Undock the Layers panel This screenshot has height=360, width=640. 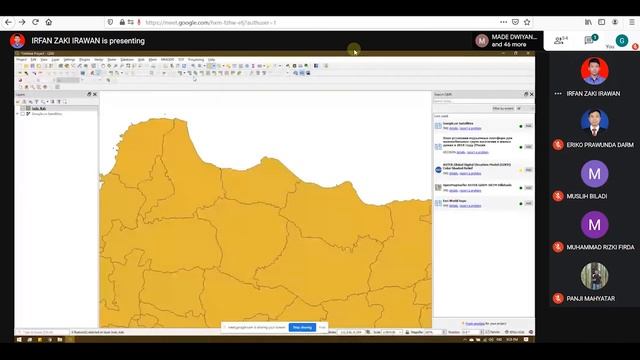click(x=89, y=94)
